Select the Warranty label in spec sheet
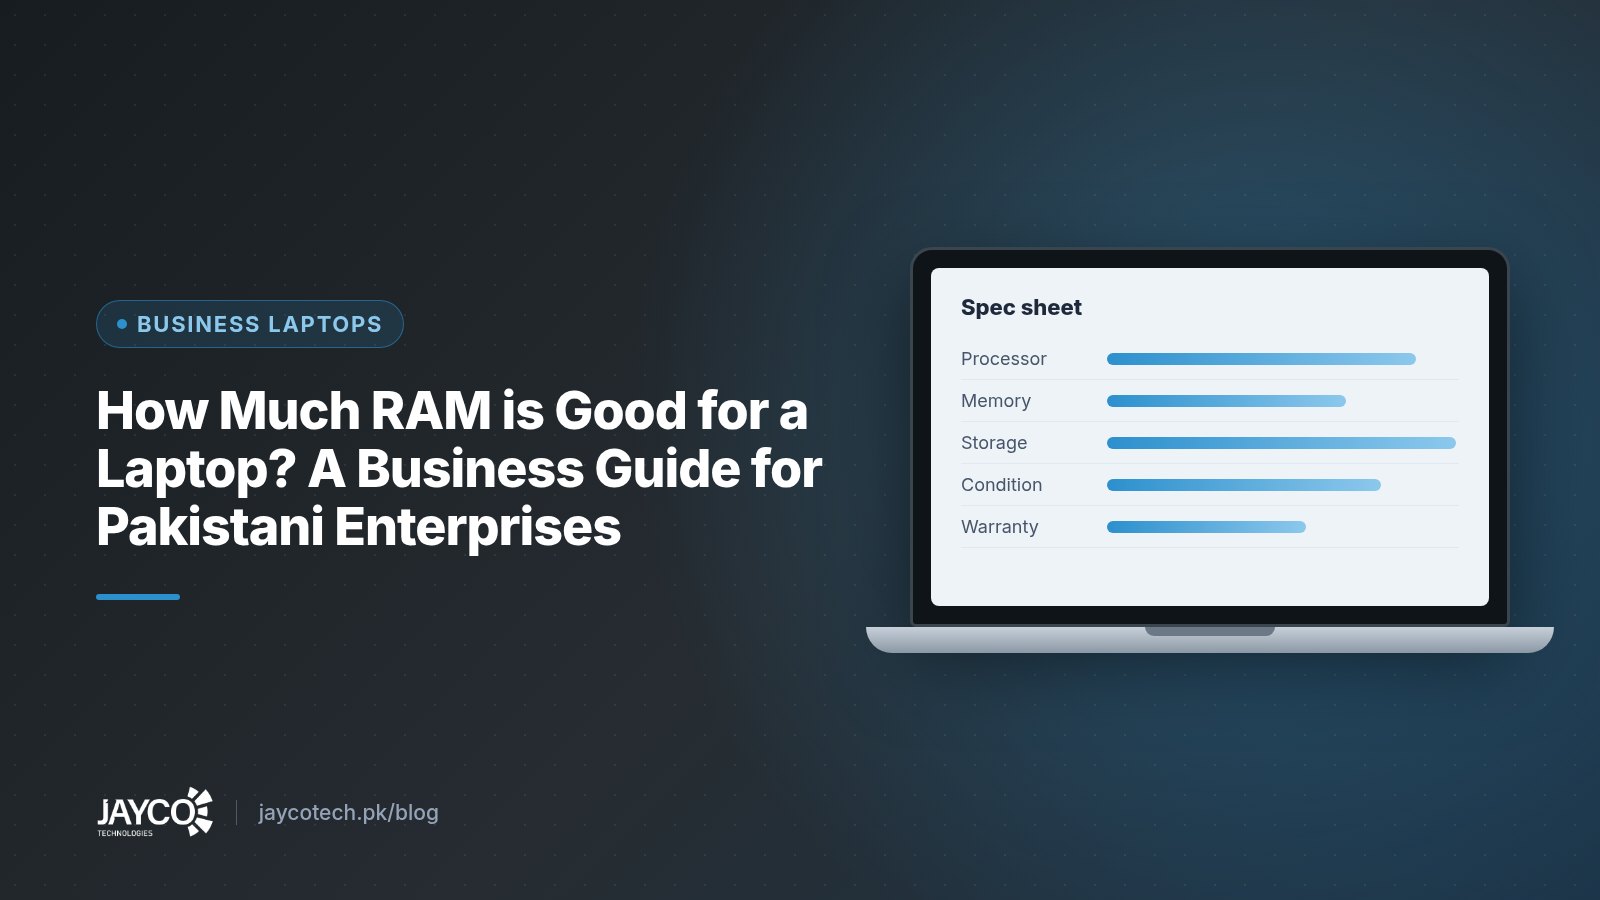The image size is (1600, 900). tap(1000, 527)
